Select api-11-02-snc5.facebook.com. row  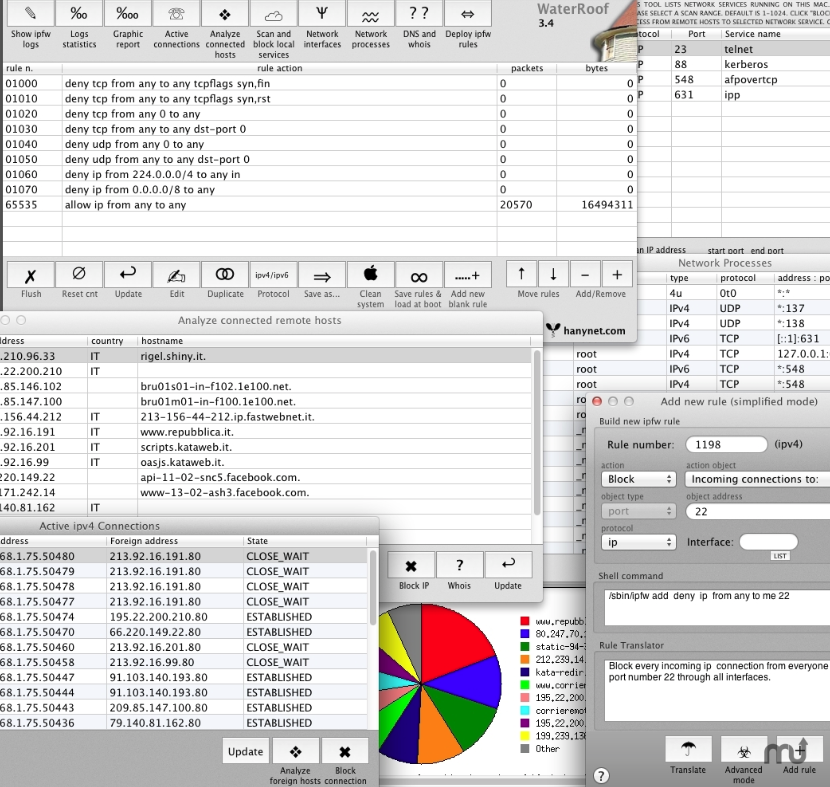point(266,477)
